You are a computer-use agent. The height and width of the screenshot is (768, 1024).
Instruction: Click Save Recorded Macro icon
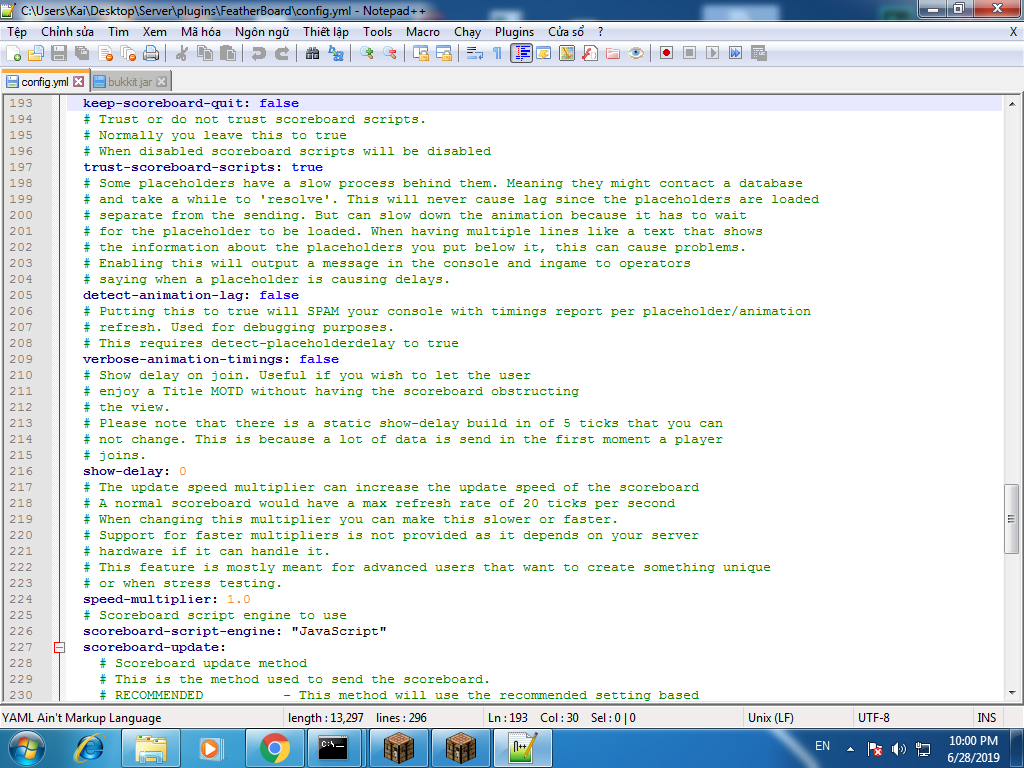click(759, 54)
